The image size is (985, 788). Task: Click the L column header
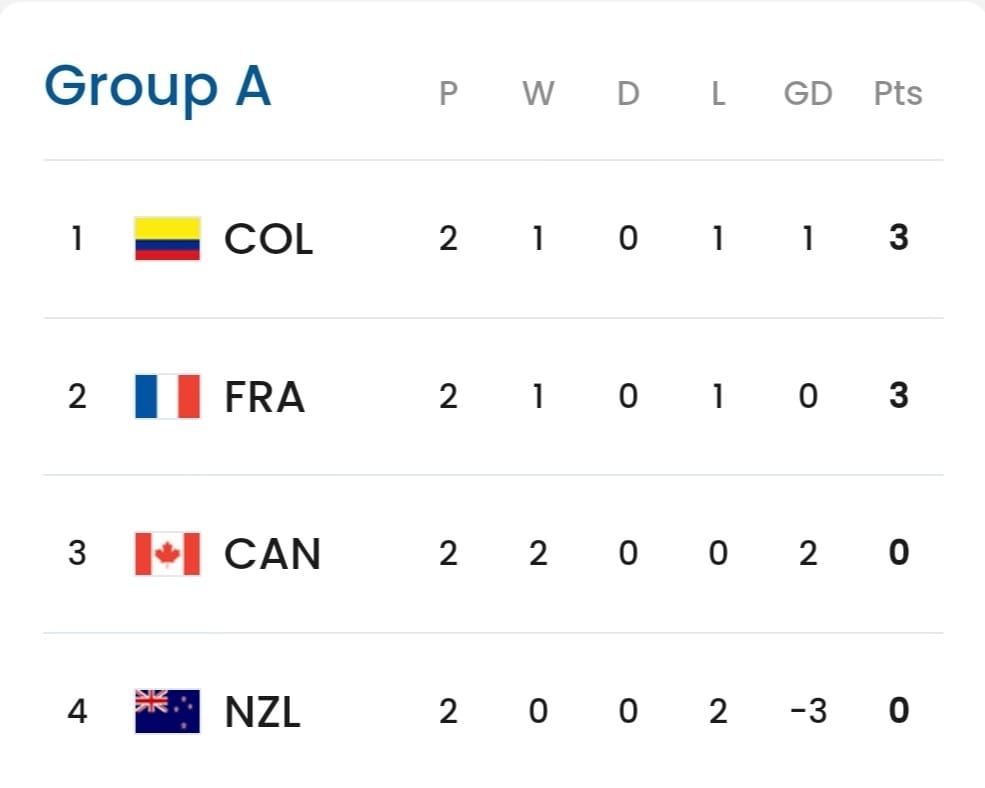click(x=718, y=94)
